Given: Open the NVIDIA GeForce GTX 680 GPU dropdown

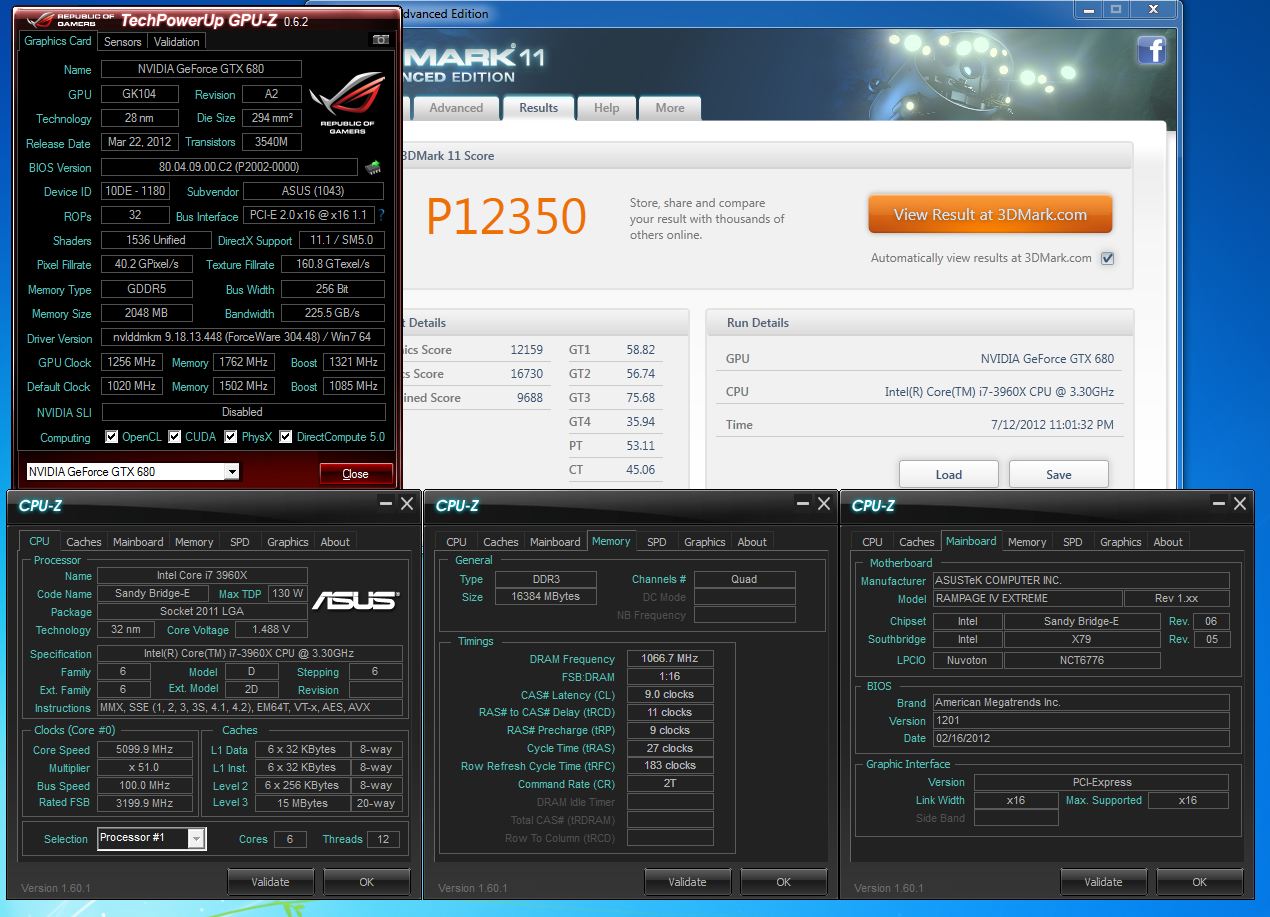Looking at the screenshot, I should click(132, 472).
